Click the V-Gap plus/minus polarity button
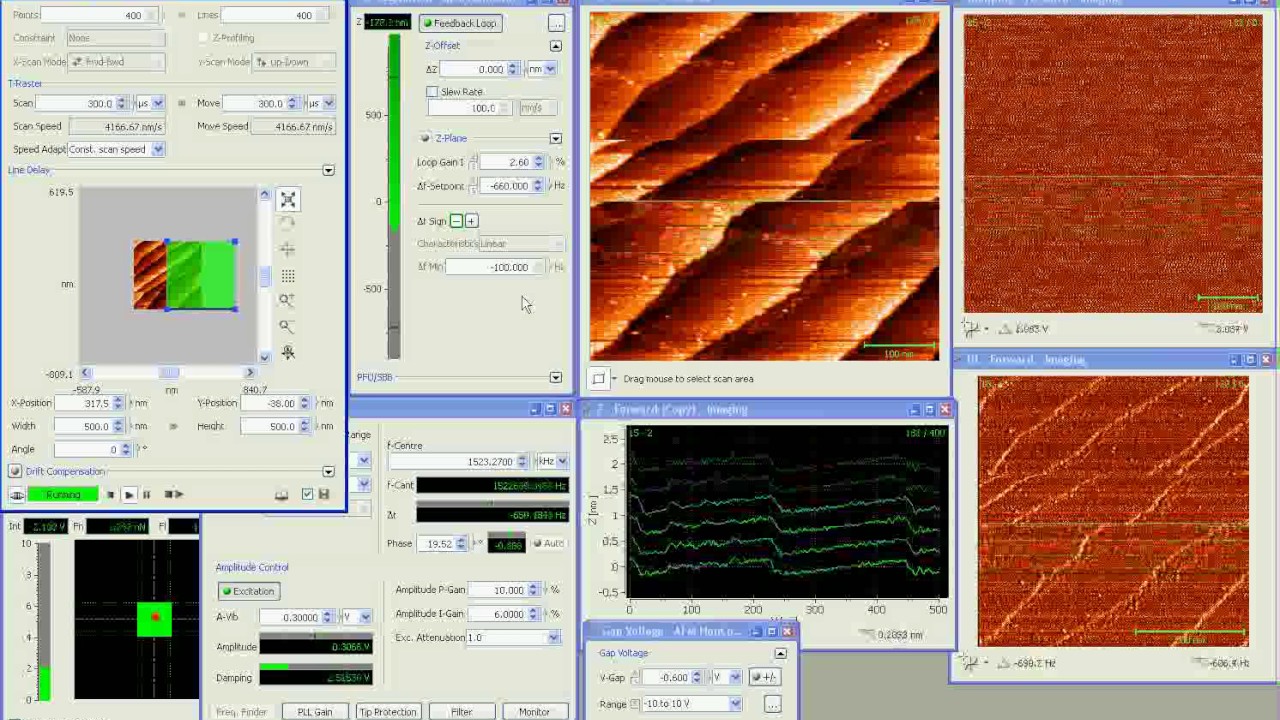This screenshot has width=1280, height=720. pyautogui.click(x=764, y=677)
